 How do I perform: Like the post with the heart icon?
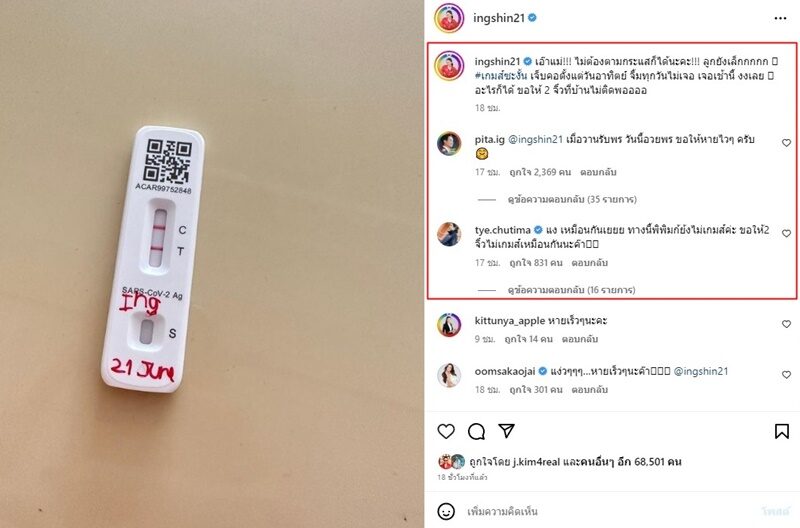pos(446,432)
